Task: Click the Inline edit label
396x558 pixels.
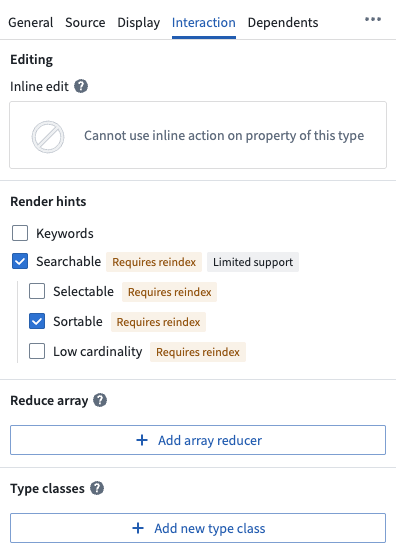Action: (39, 86)
